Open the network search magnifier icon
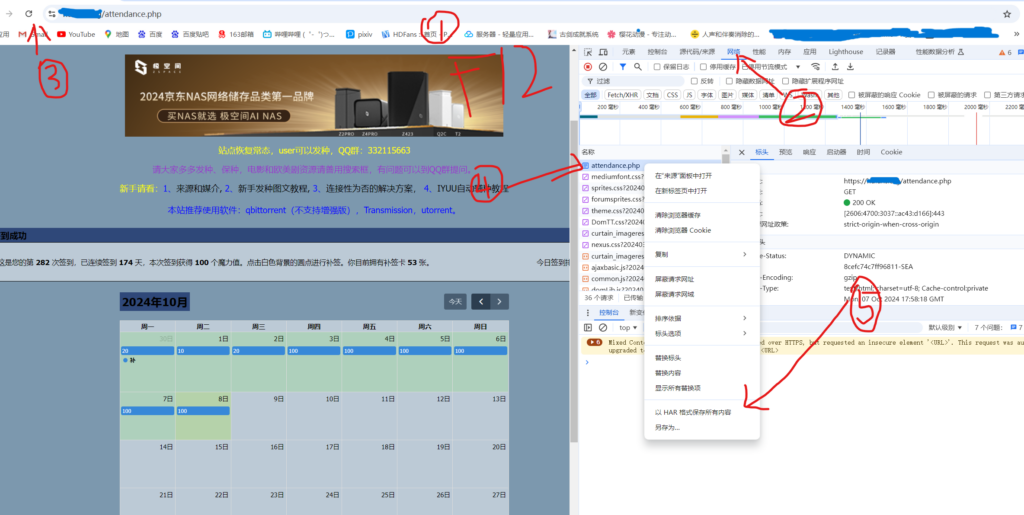Viewport: 1024px width, 515px height. (x=637, y=67)
